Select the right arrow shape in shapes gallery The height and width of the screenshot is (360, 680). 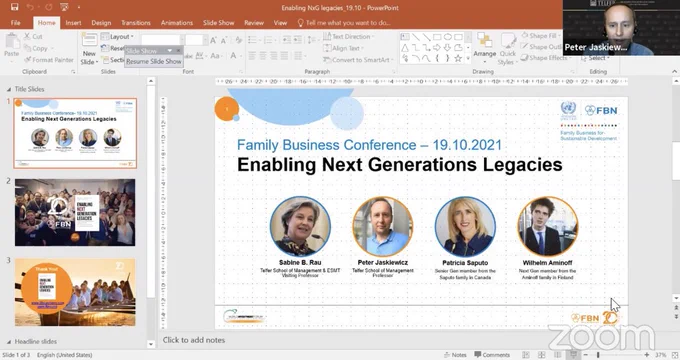(x=437, y=48)
